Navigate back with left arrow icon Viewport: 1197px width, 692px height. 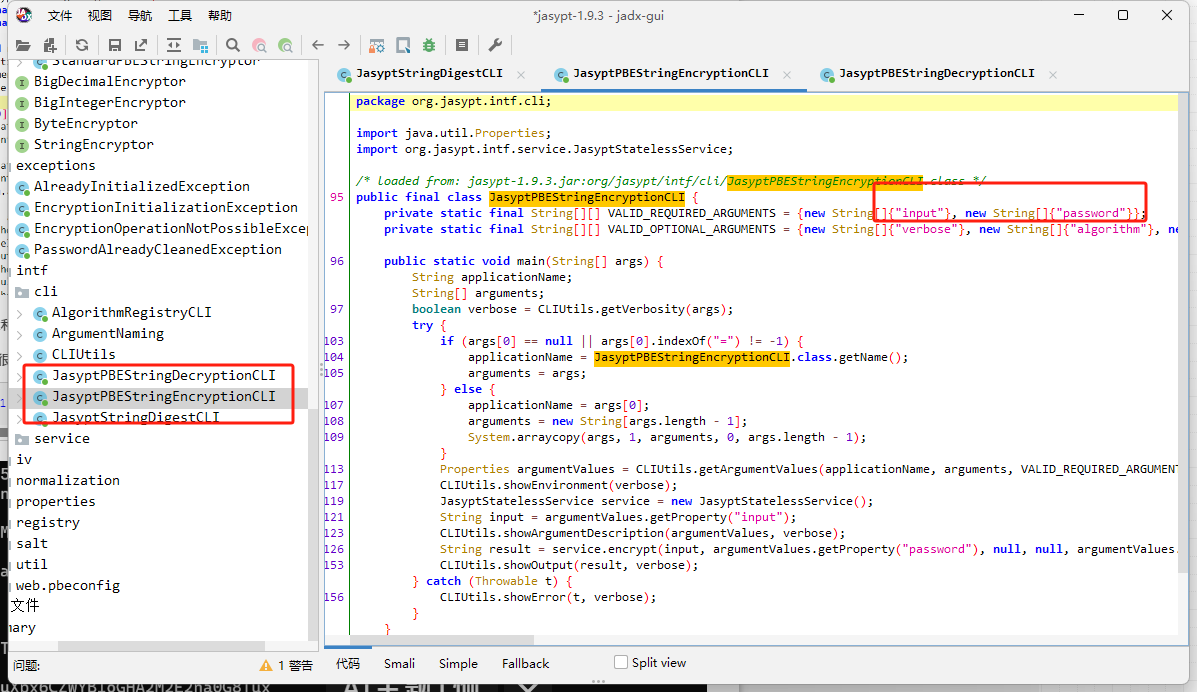(x=318, y=45)
